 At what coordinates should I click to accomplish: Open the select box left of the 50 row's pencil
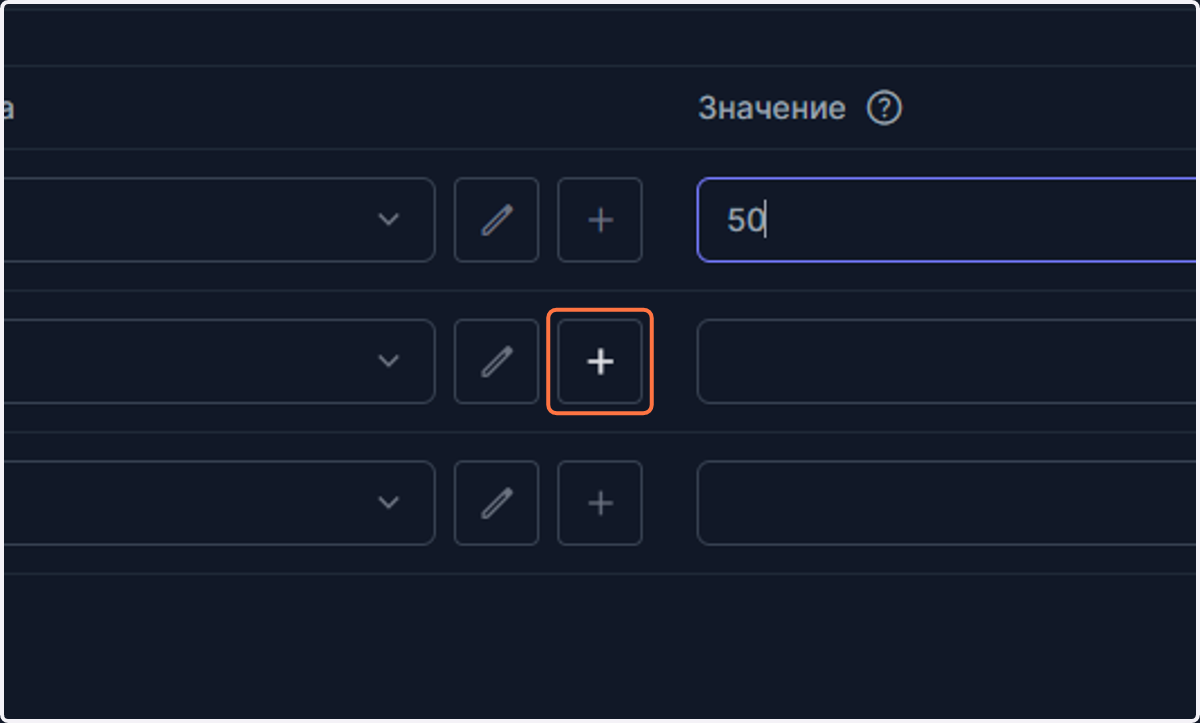[219, 220]
